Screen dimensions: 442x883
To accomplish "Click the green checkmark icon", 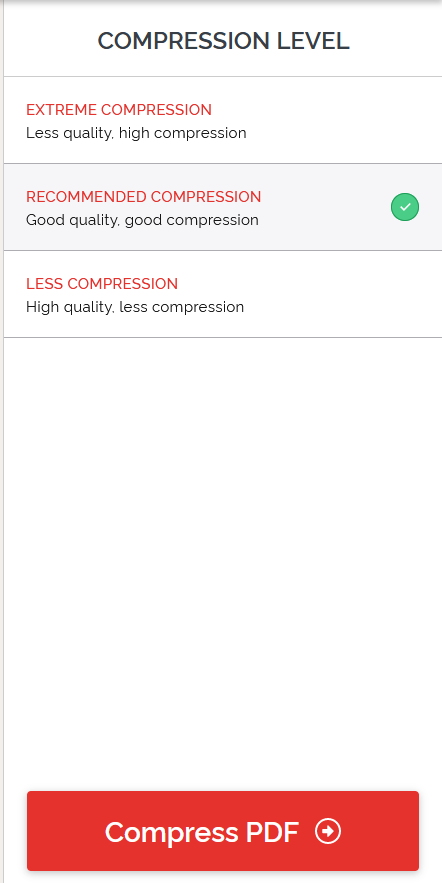I will click(405, 207).
